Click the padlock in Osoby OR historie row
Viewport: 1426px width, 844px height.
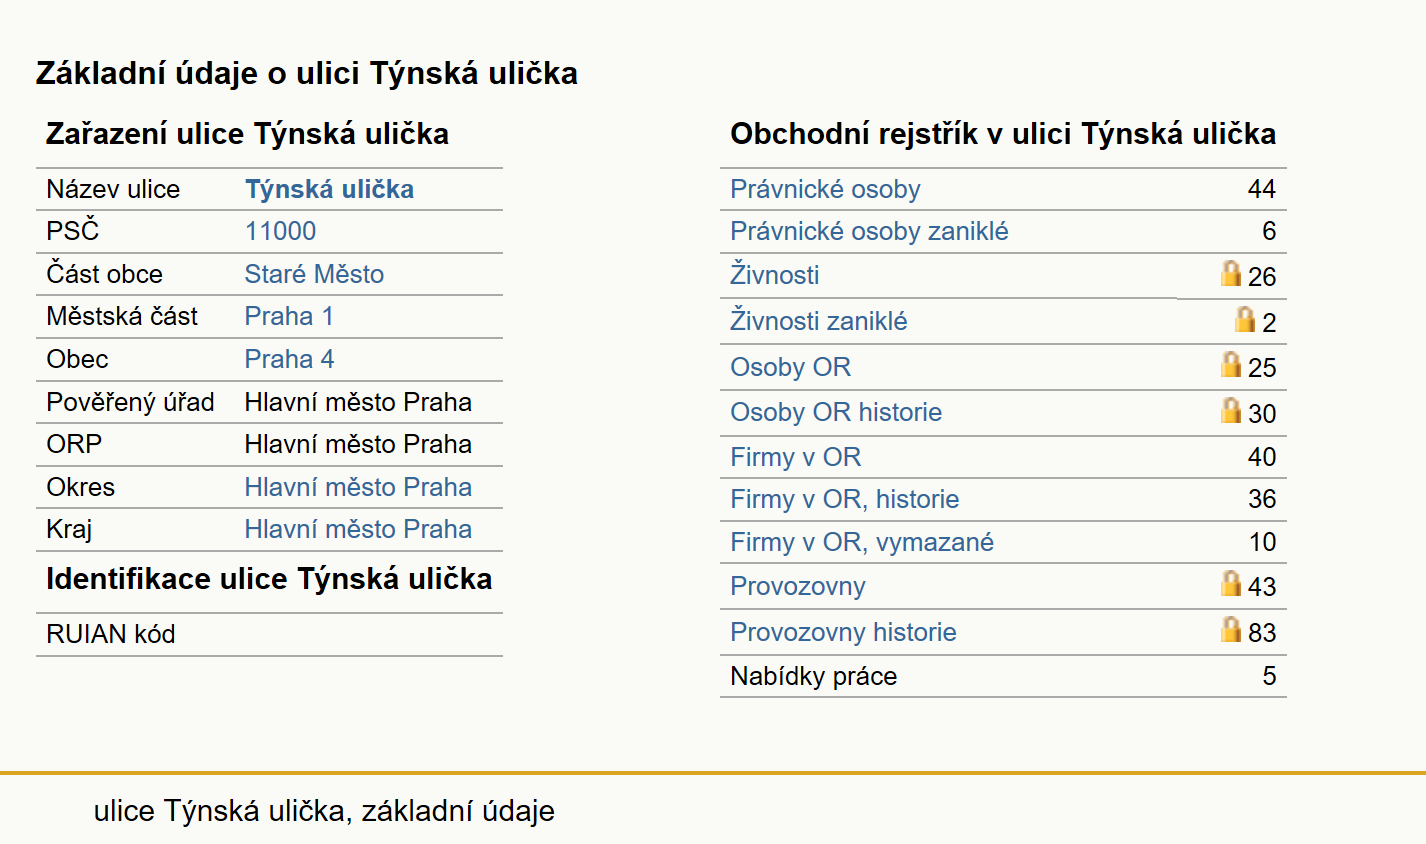click(x=1231, y=410)
